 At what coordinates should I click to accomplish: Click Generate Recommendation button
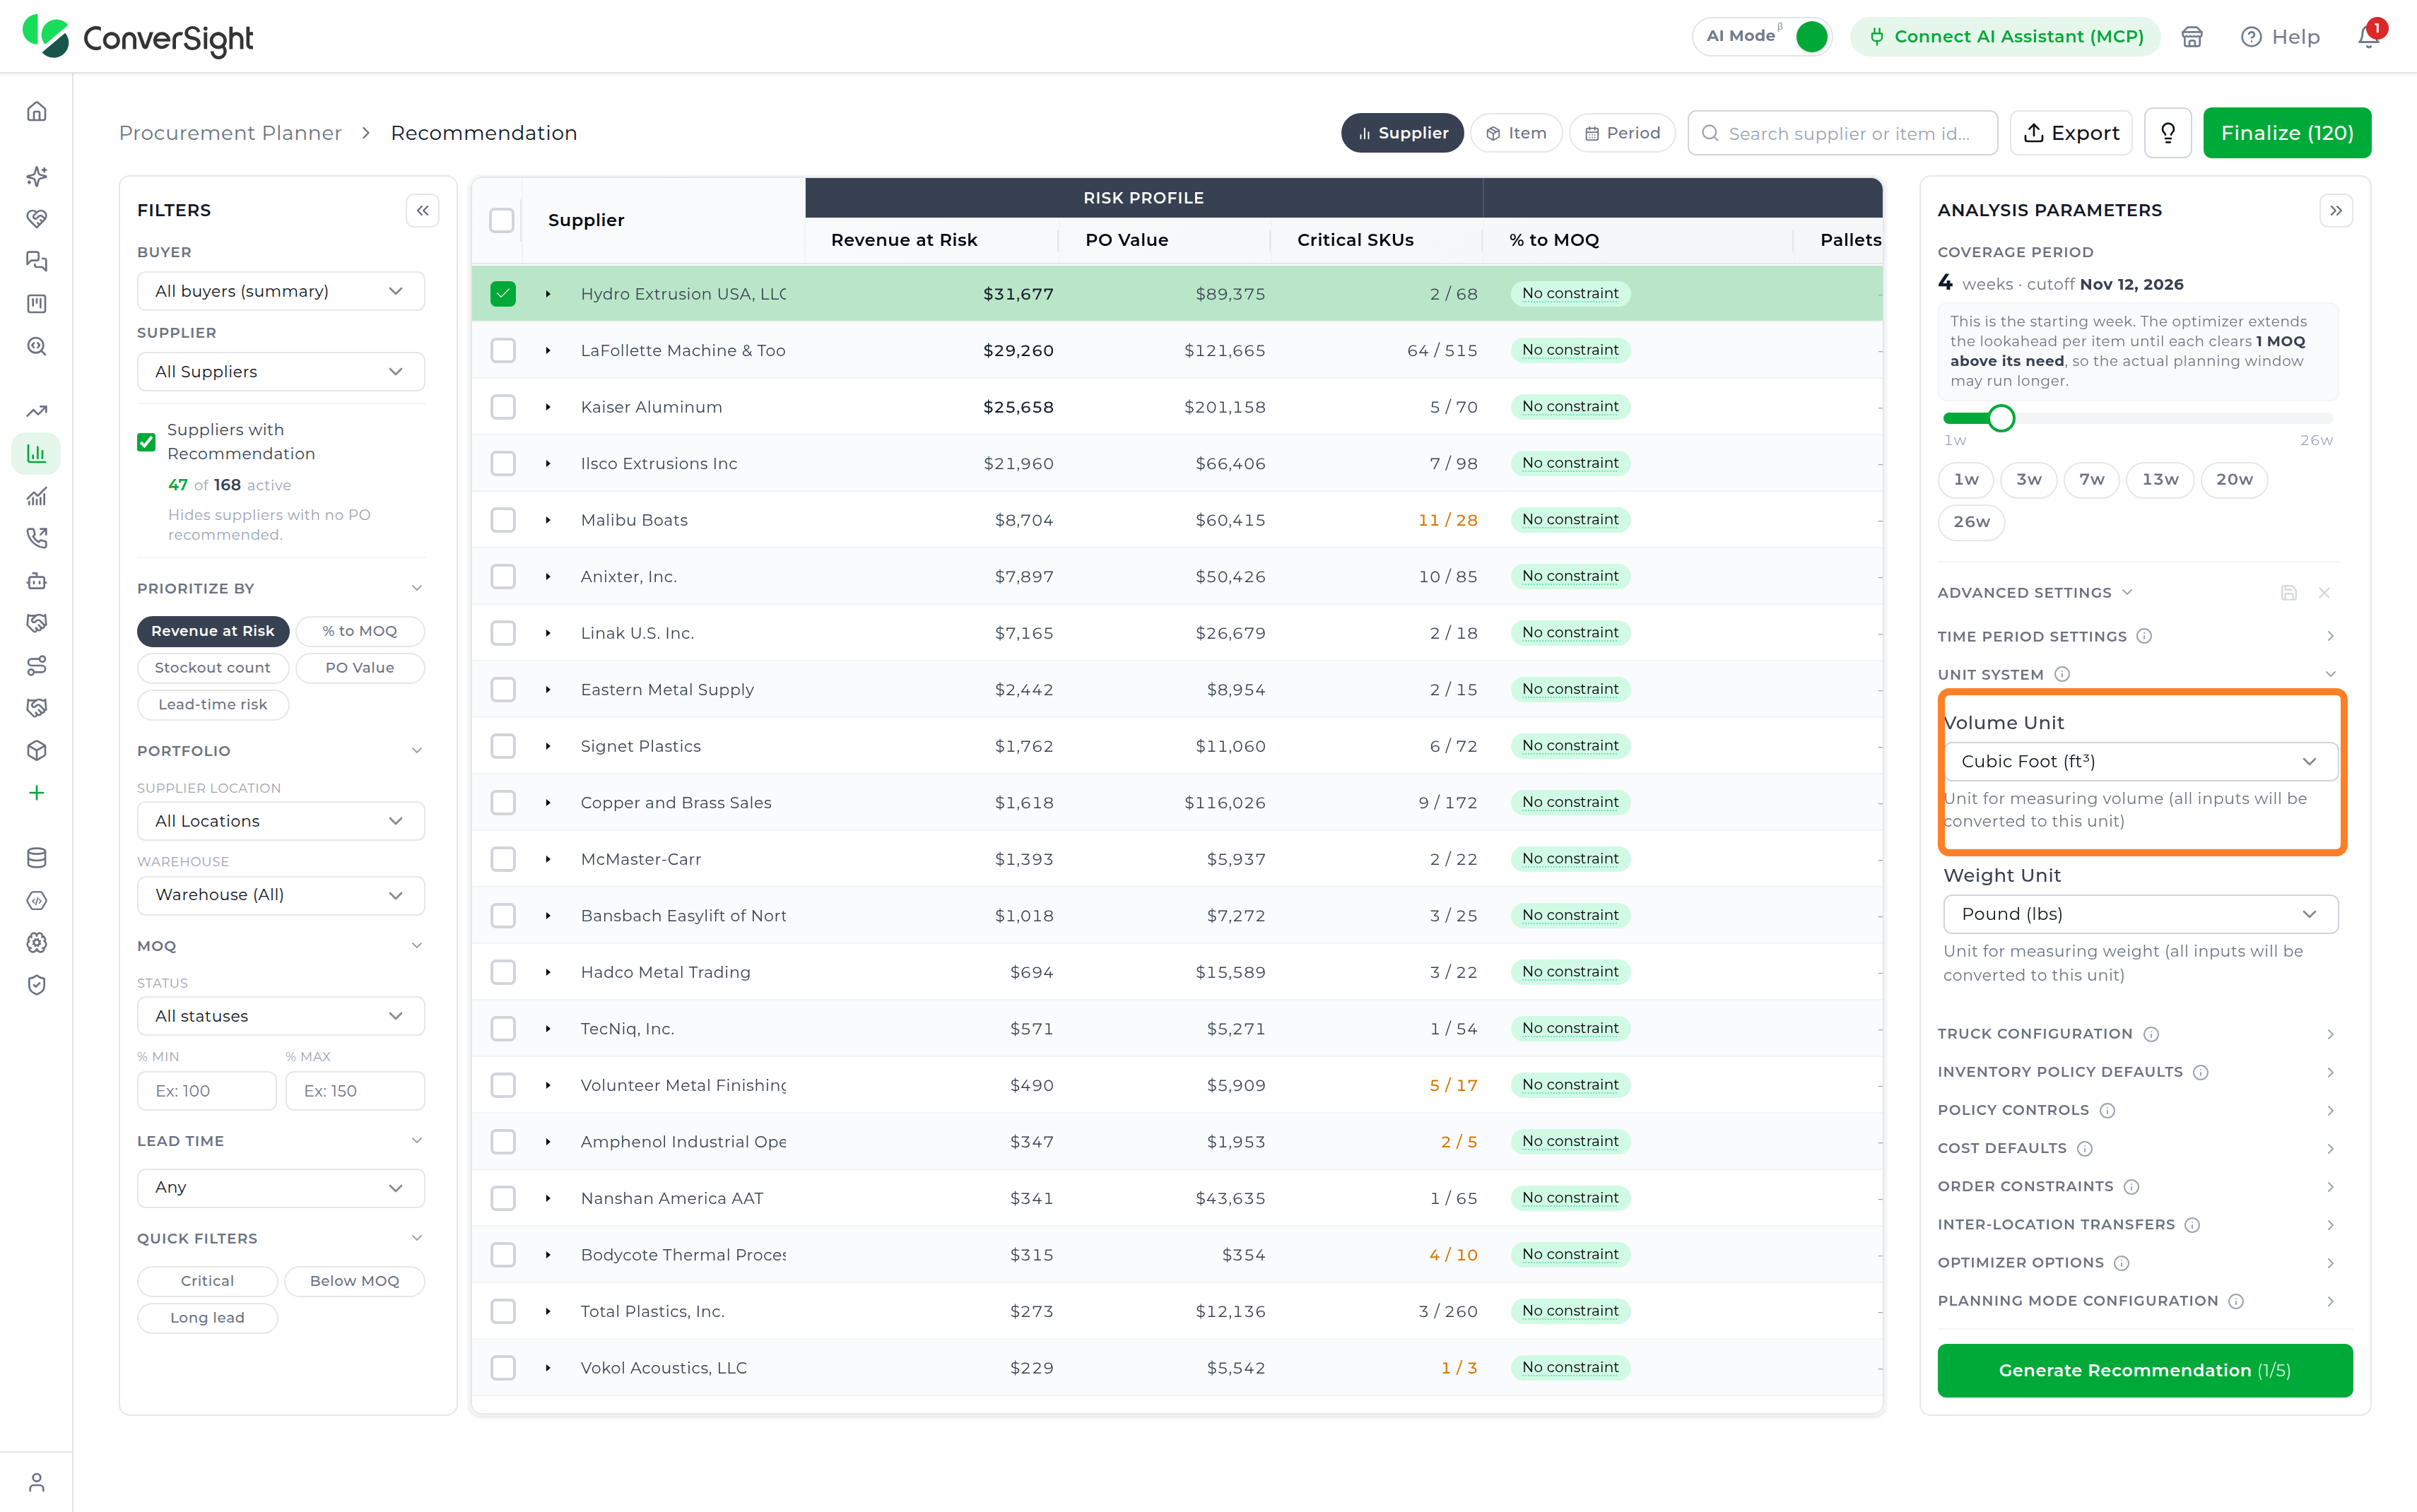[2144, 1370]
